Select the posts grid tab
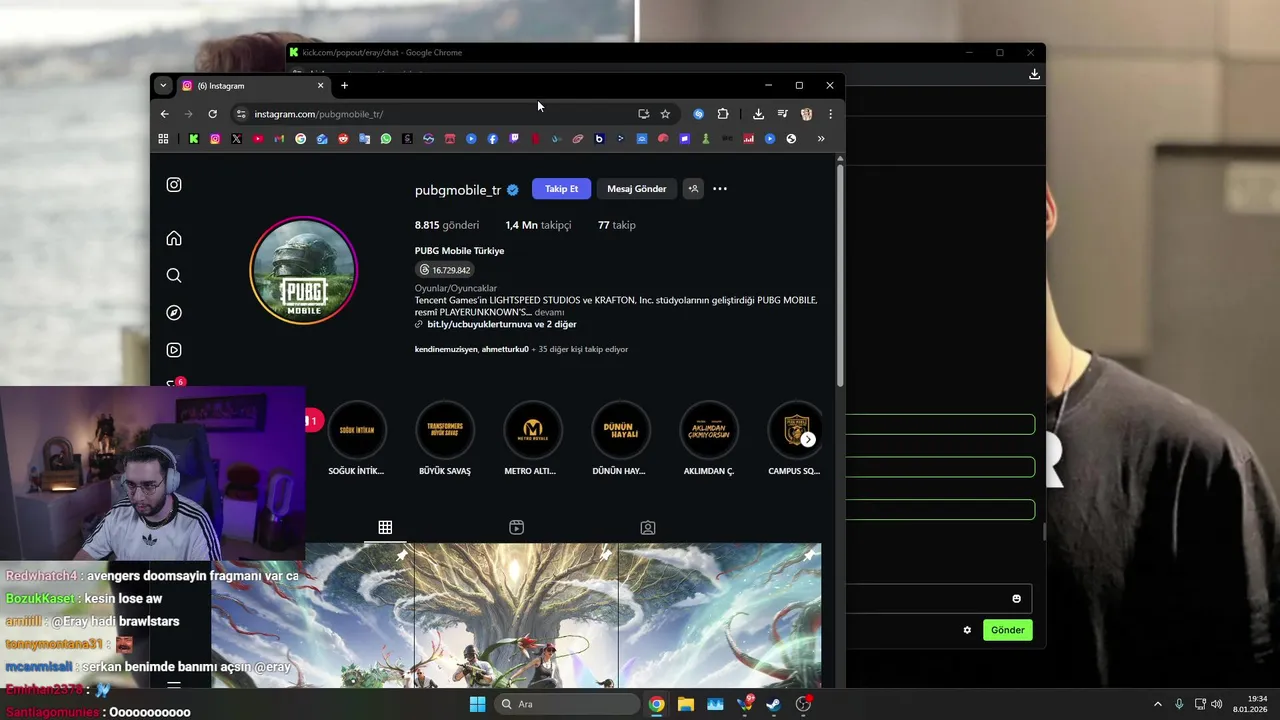1280x720 pixels. (385, 527)
